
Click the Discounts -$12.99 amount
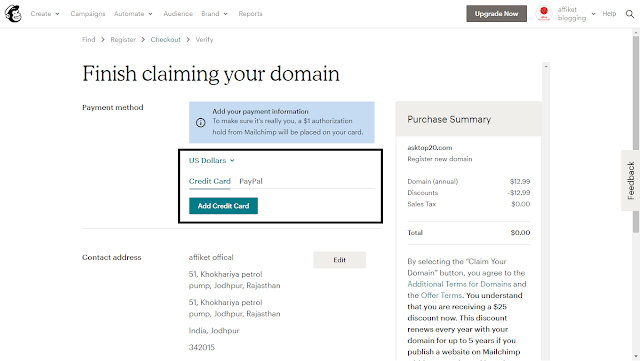pyautogui.click(x=519, y=193)
